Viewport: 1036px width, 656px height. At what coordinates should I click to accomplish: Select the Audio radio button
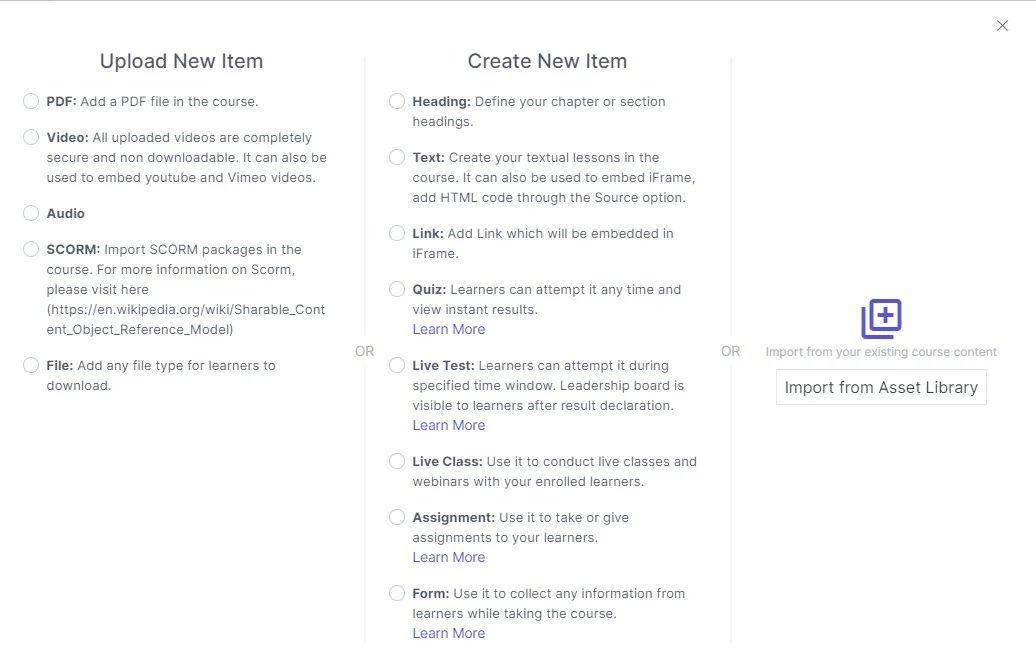click(x=31, y=213)
